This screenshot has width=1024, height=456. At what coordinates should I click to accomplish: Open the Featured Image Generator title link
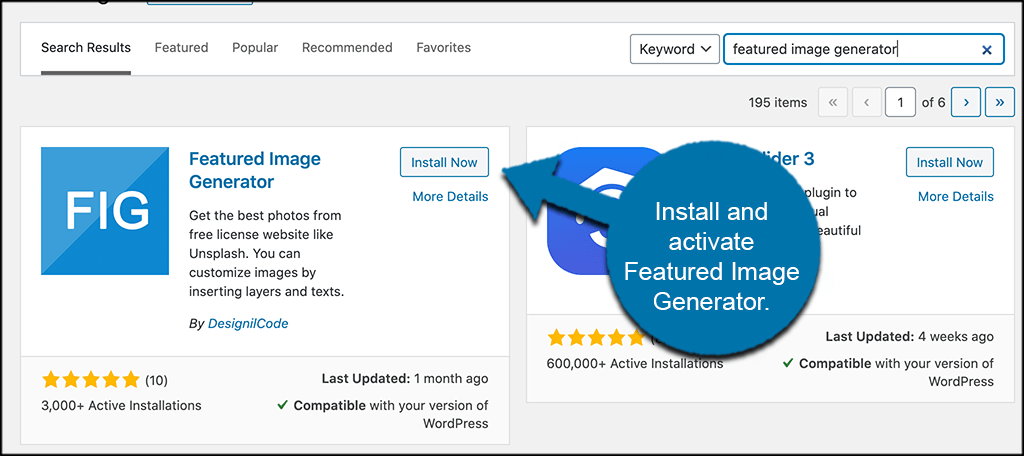coord(255,170)
